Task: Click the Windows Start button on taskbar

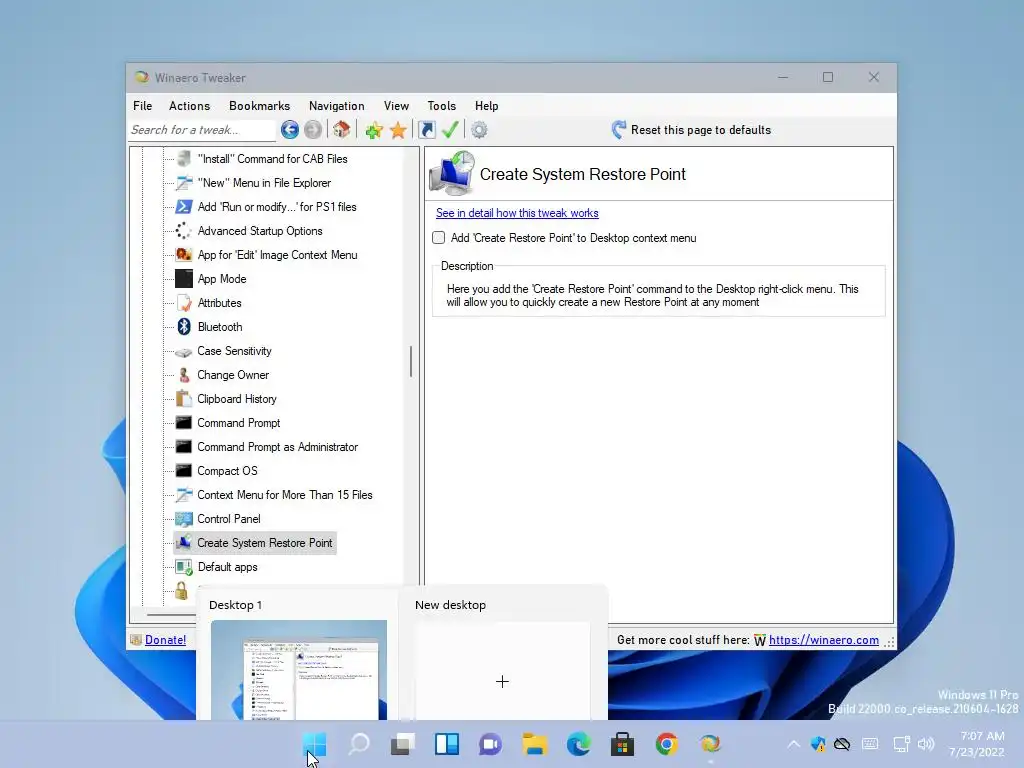Action: pos(315,744)
